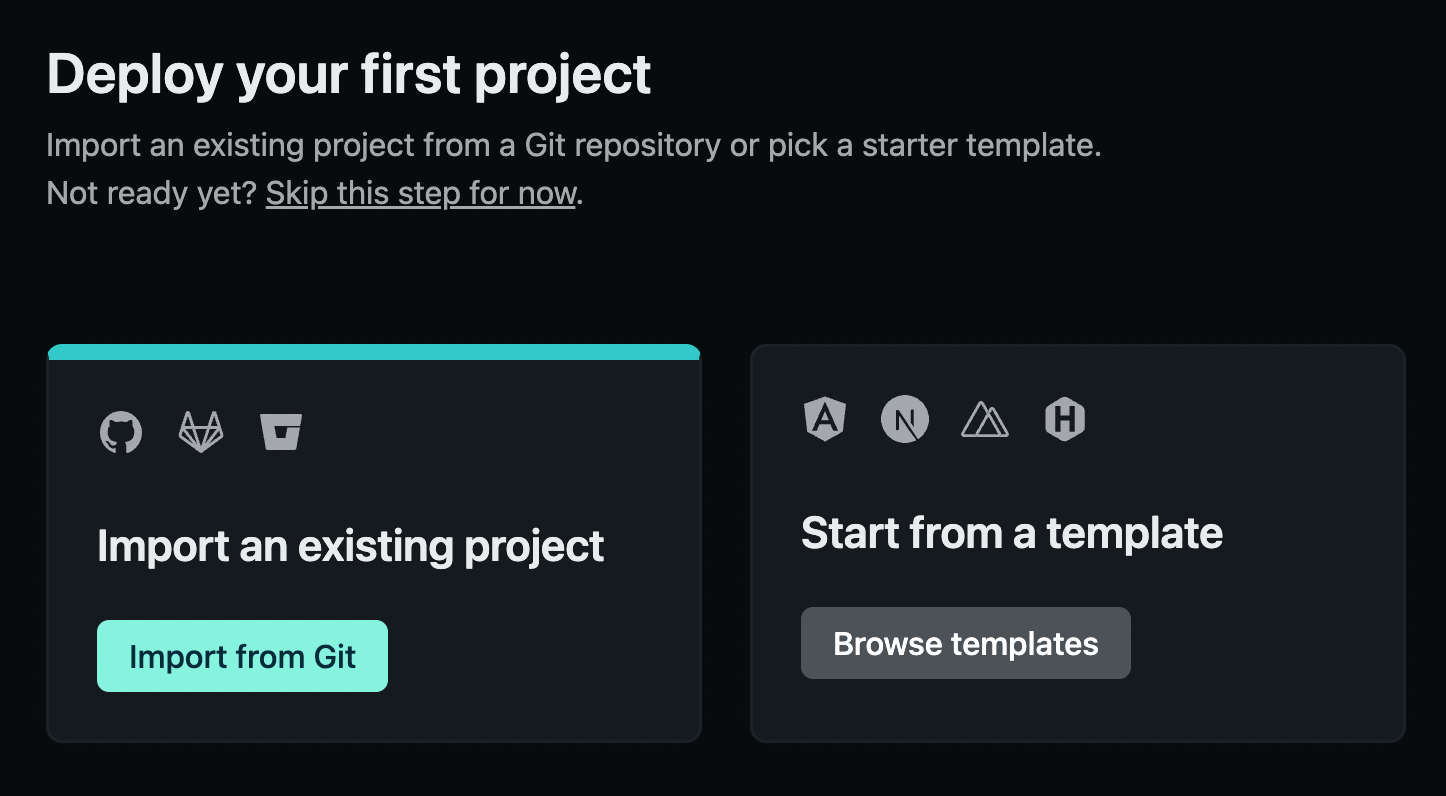Select the GitLab fox logo icon
This screenshot has height=796, width=1446.
point(201,433)
